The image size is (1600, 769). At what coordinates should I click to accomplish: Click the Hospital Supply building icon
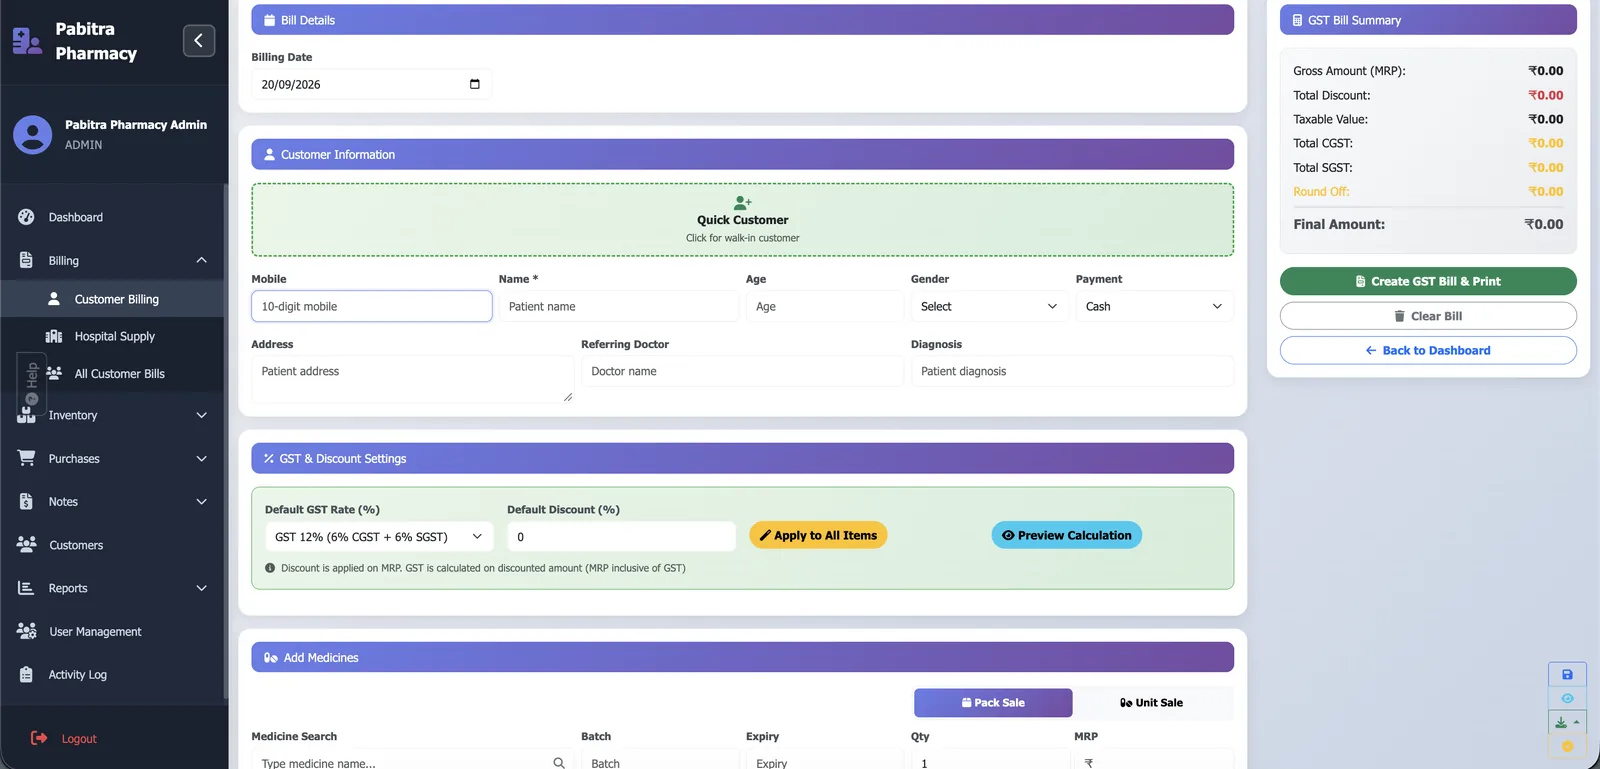54,336
